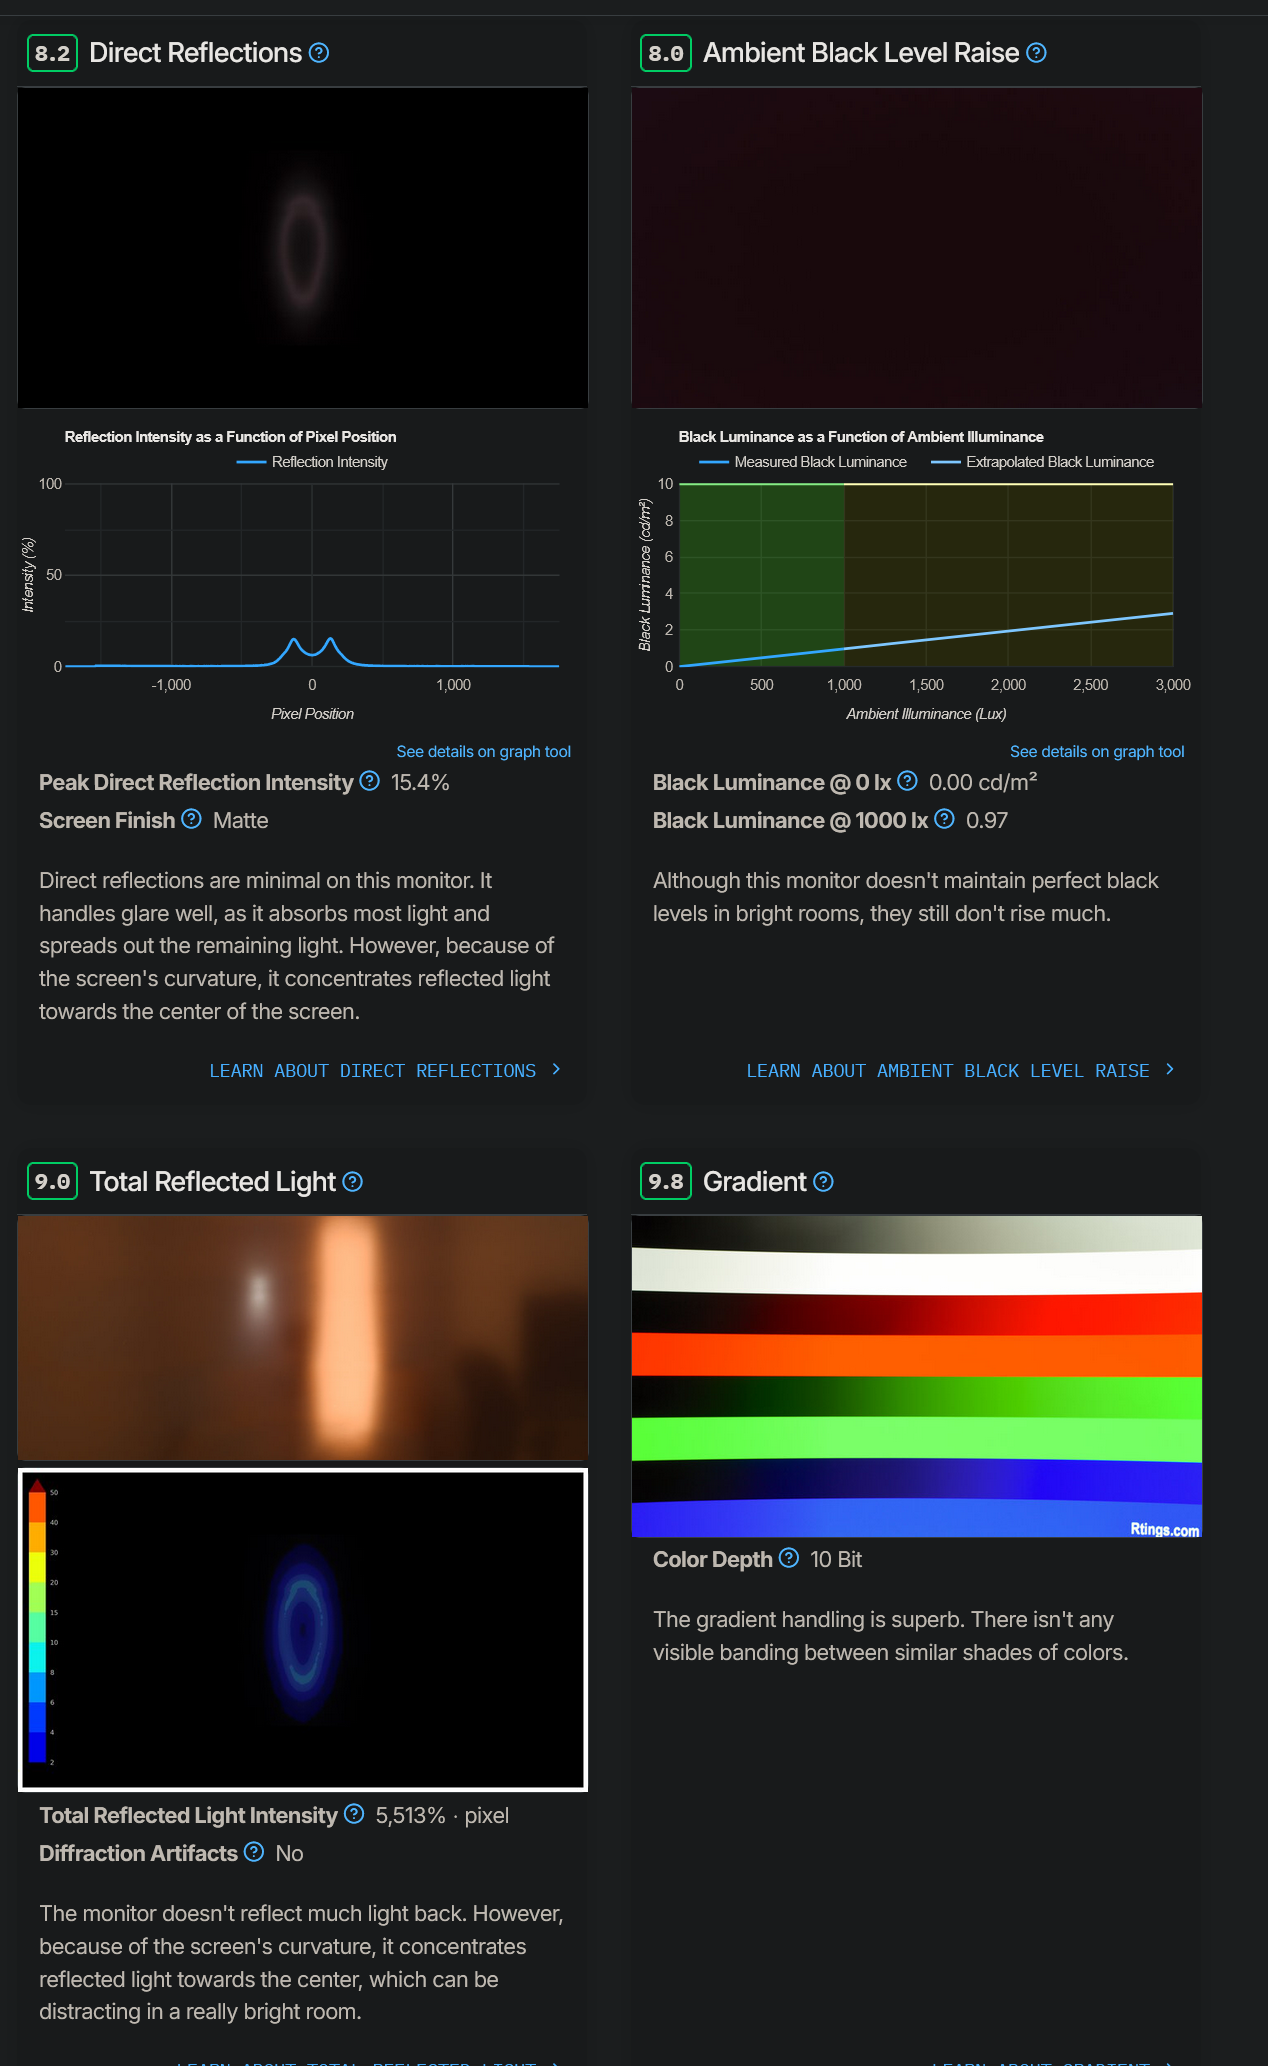Click the Black Luminance line chart plot
Image resolution: width=1268 pixels, height=2066 pixels.
tap(926, 575)
